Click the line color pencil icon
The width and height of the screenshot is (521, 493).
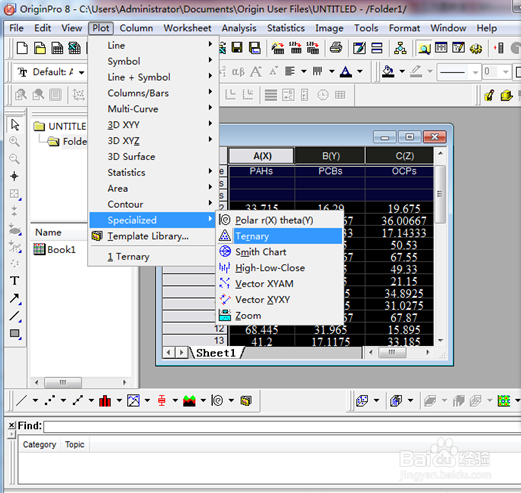tap(416, 71)
